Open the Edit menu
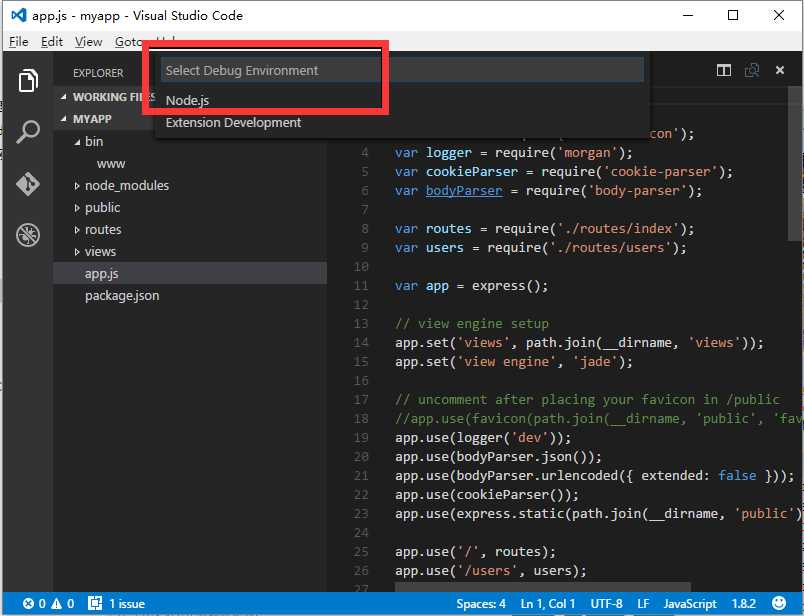Screen dimensions: 804x616 point(52,42)
